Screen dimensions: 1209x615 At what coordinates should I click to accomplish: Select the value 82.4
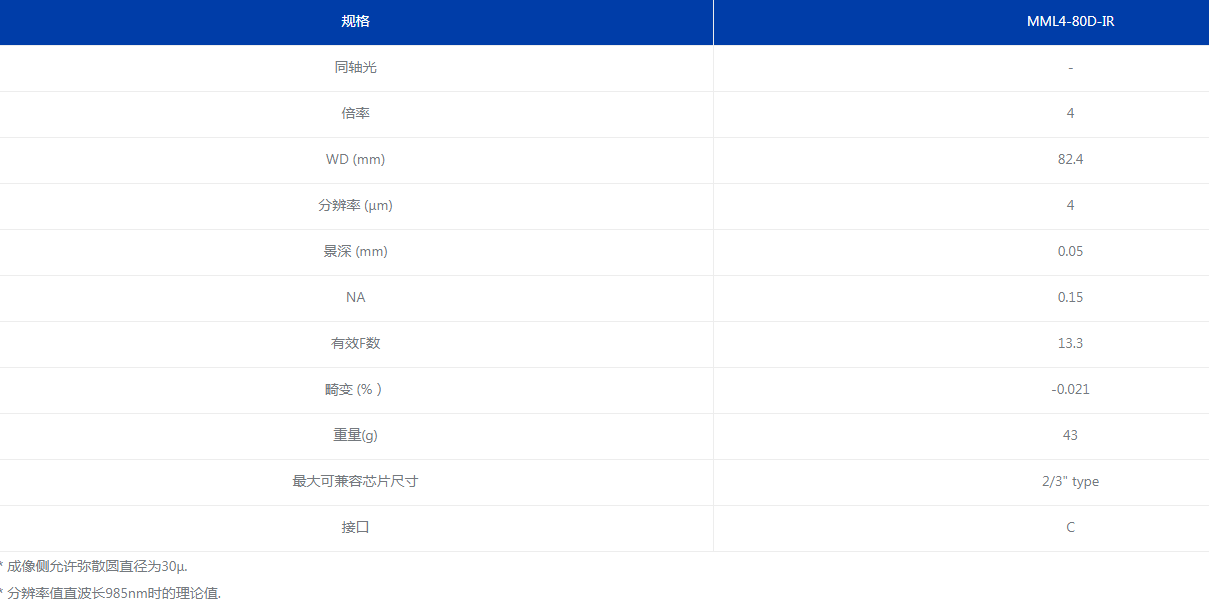[x=1070, y=159]
